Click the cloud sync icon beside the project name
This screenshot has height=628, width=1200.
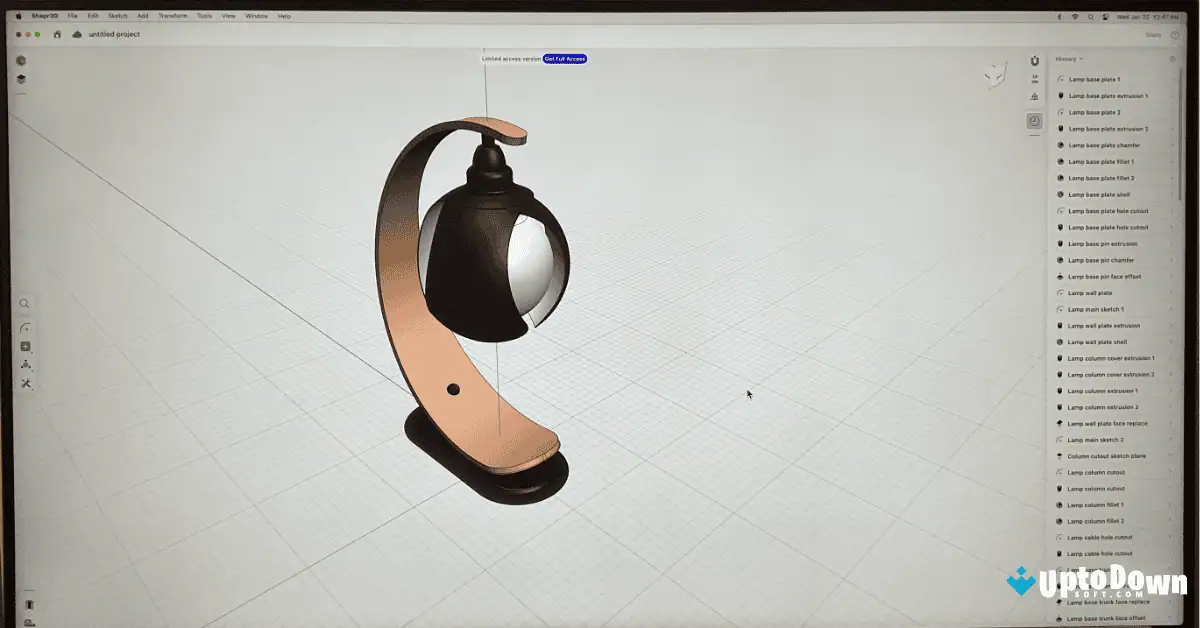(x=77, y=33)
